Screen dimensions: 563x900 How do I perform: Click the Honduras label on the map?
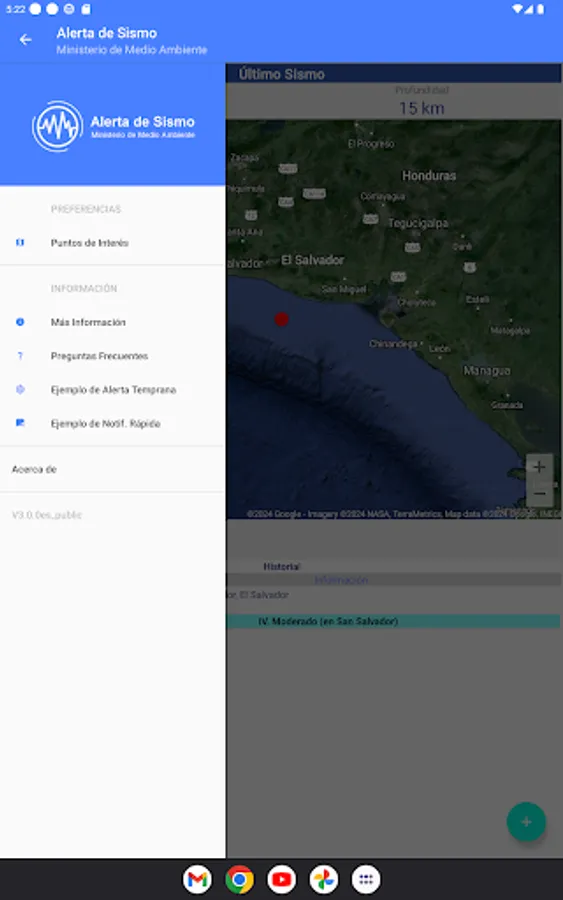point(429,176)
